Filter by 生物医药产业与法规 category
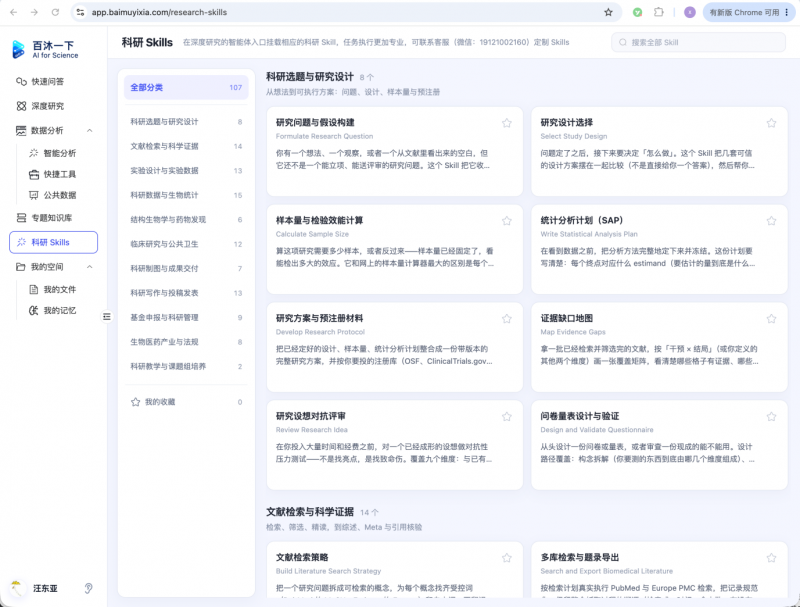The width and height of the screenshot is (800, 607). point(186,342)
